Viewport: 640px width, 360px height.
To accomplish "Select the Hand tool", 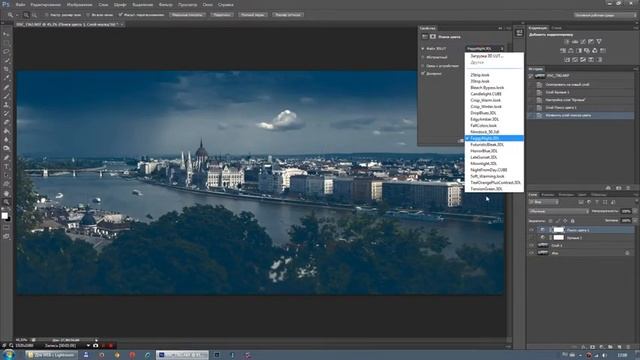I will click(6, 193).
